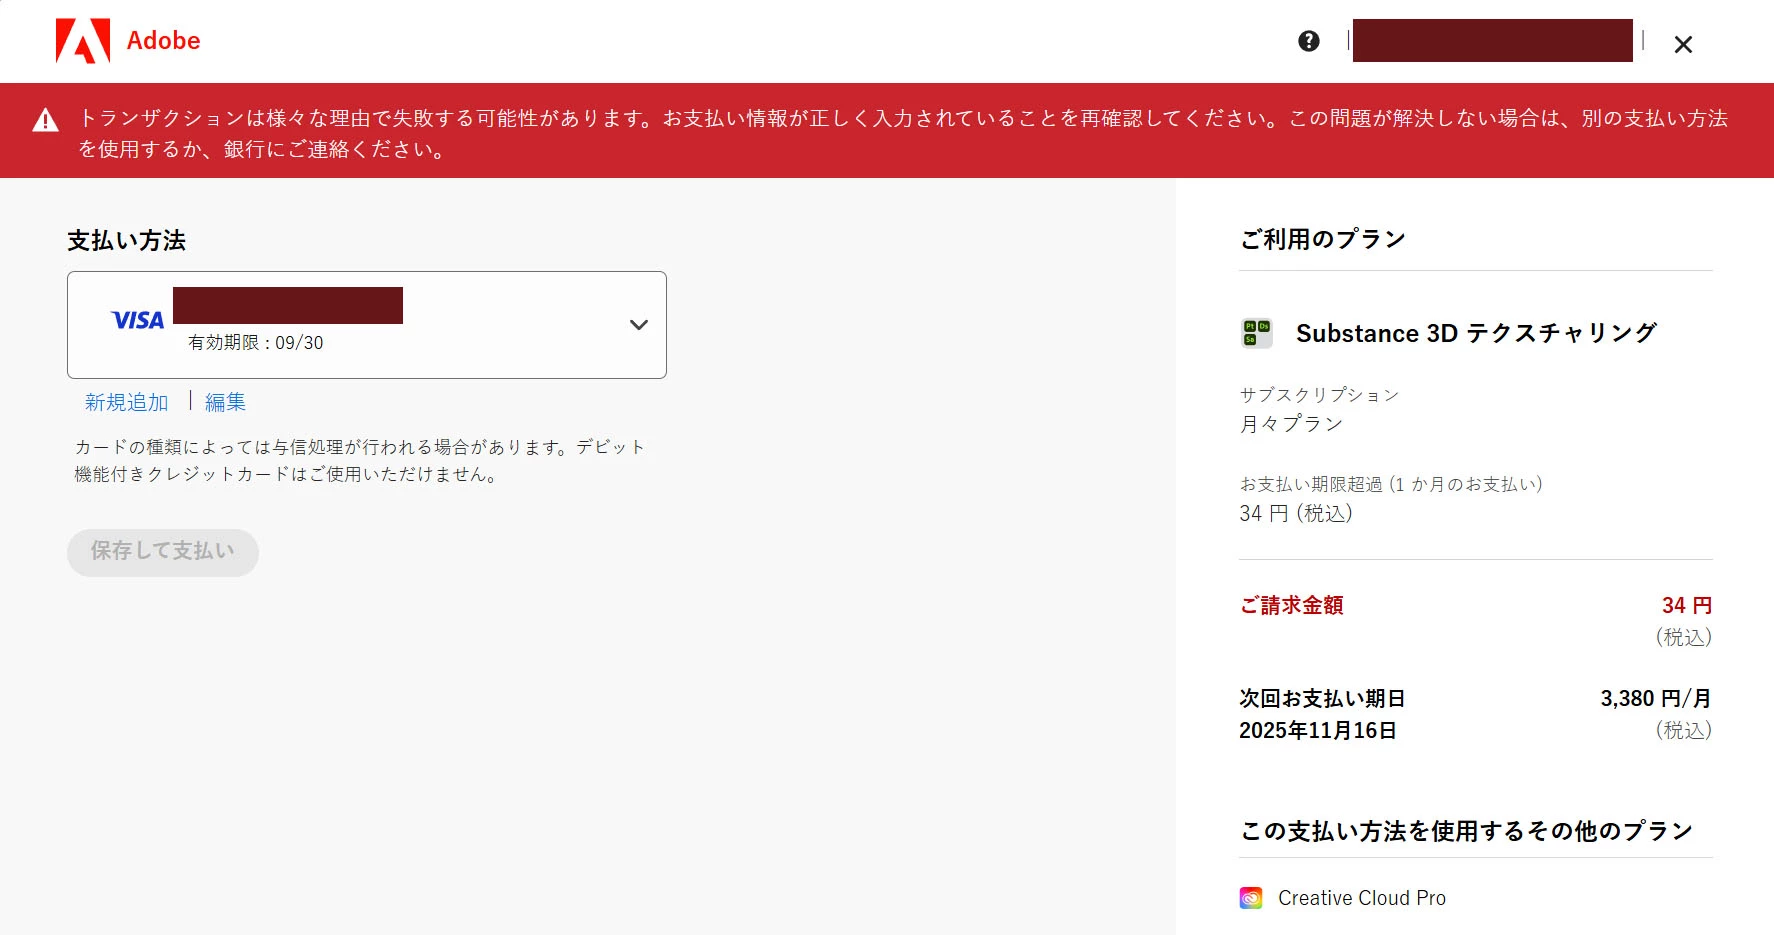
Task: Click the redacted card number field
Action: (x=288, y=305)
